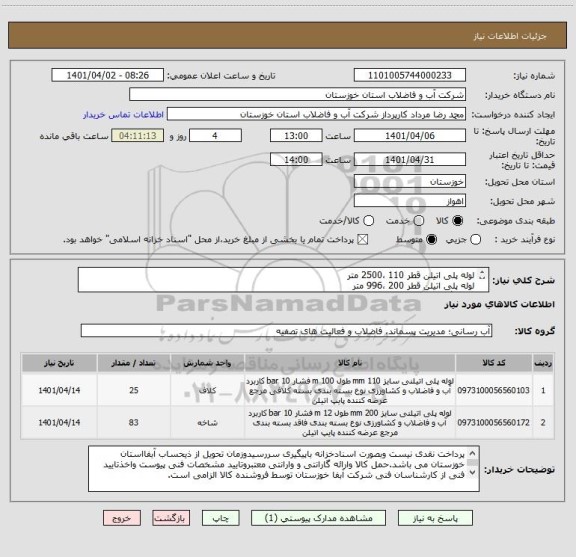Viewport: 576px width, 557px height.
Task: Click the نام کالا column header
Action: pos(350,363)
